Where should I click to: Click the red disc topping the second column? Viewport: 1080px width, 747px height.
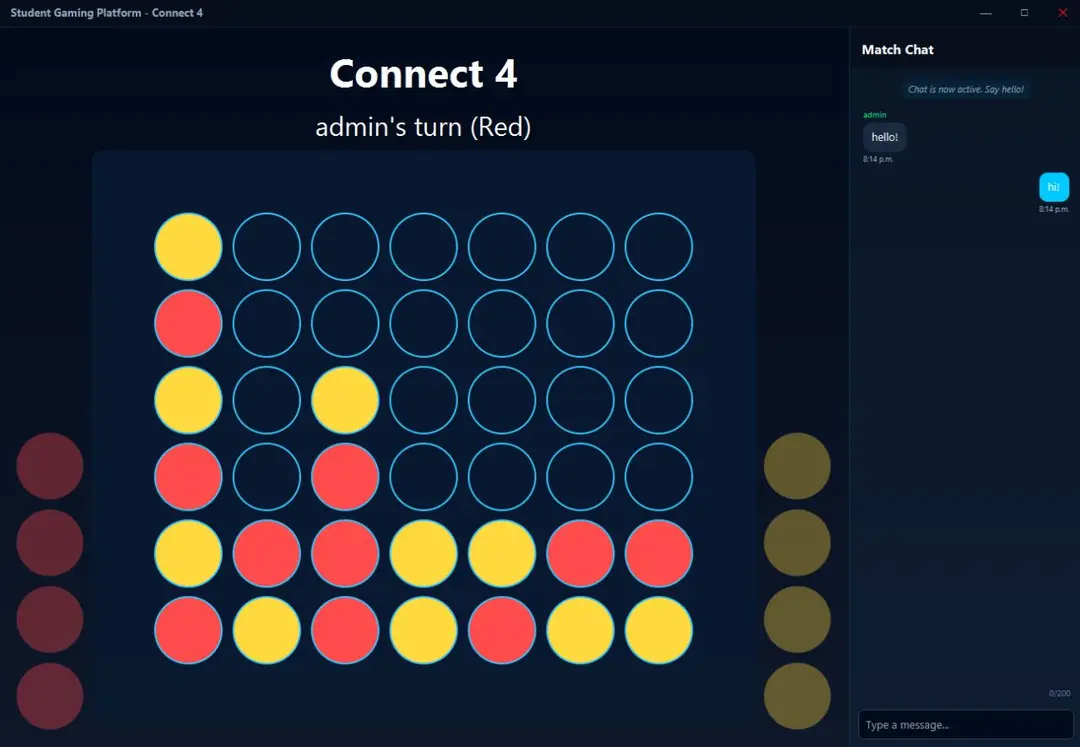(x=267, y=554)
